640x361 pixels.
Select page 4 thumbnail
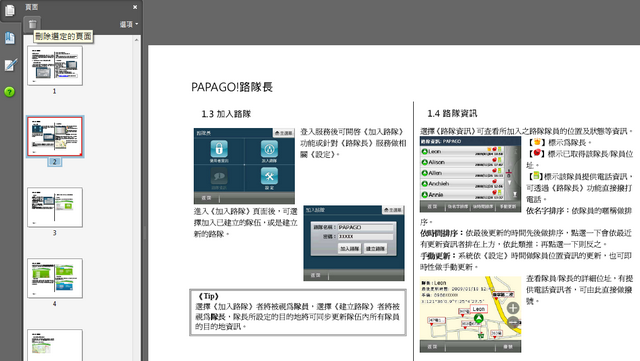coord(55,278)
